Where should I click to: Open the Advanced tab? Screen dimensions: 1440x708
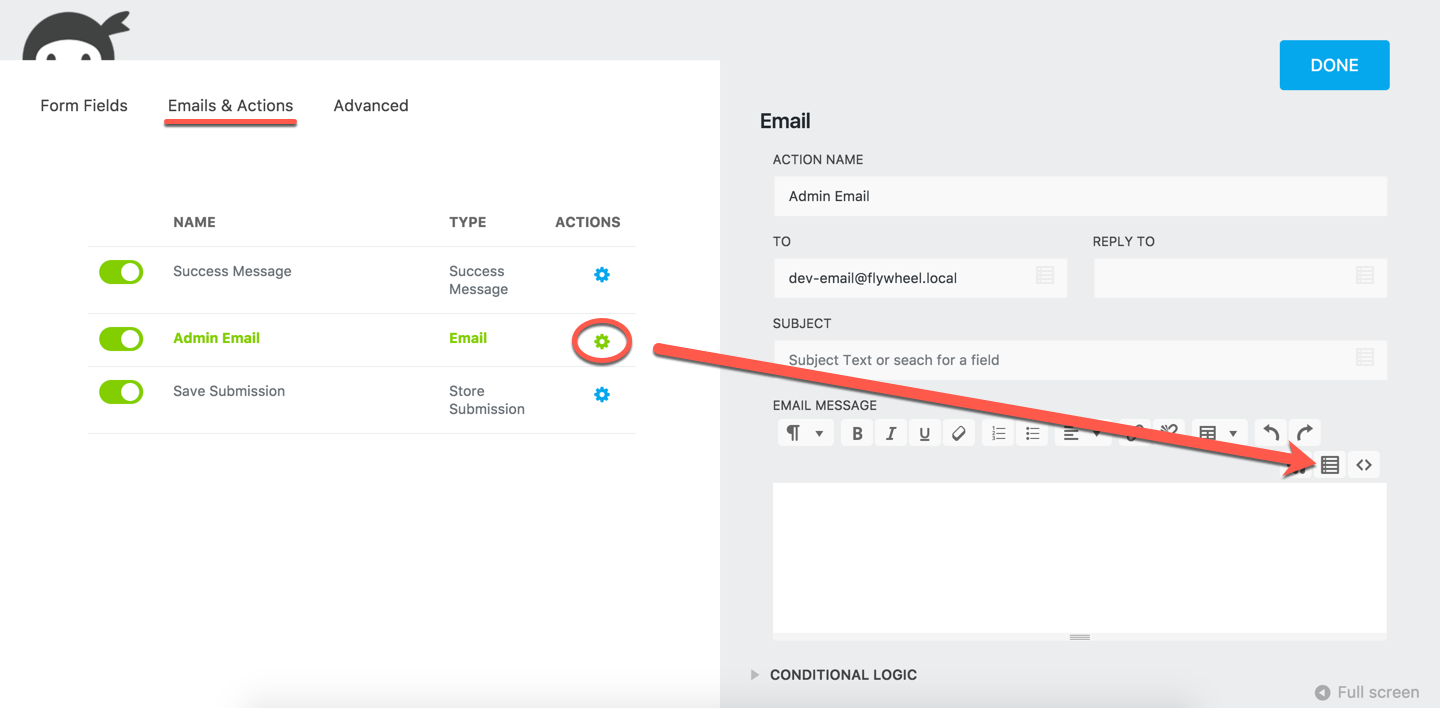point(371,106)
